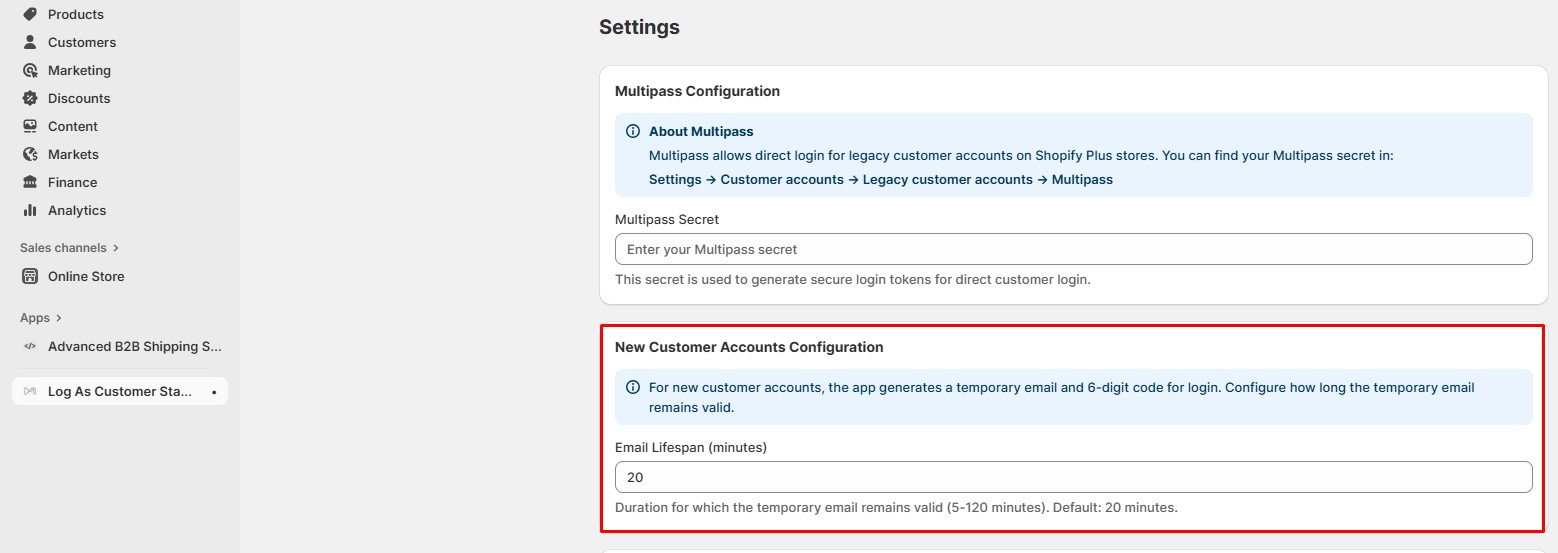Expand the Sales channels section

[116, 247]
